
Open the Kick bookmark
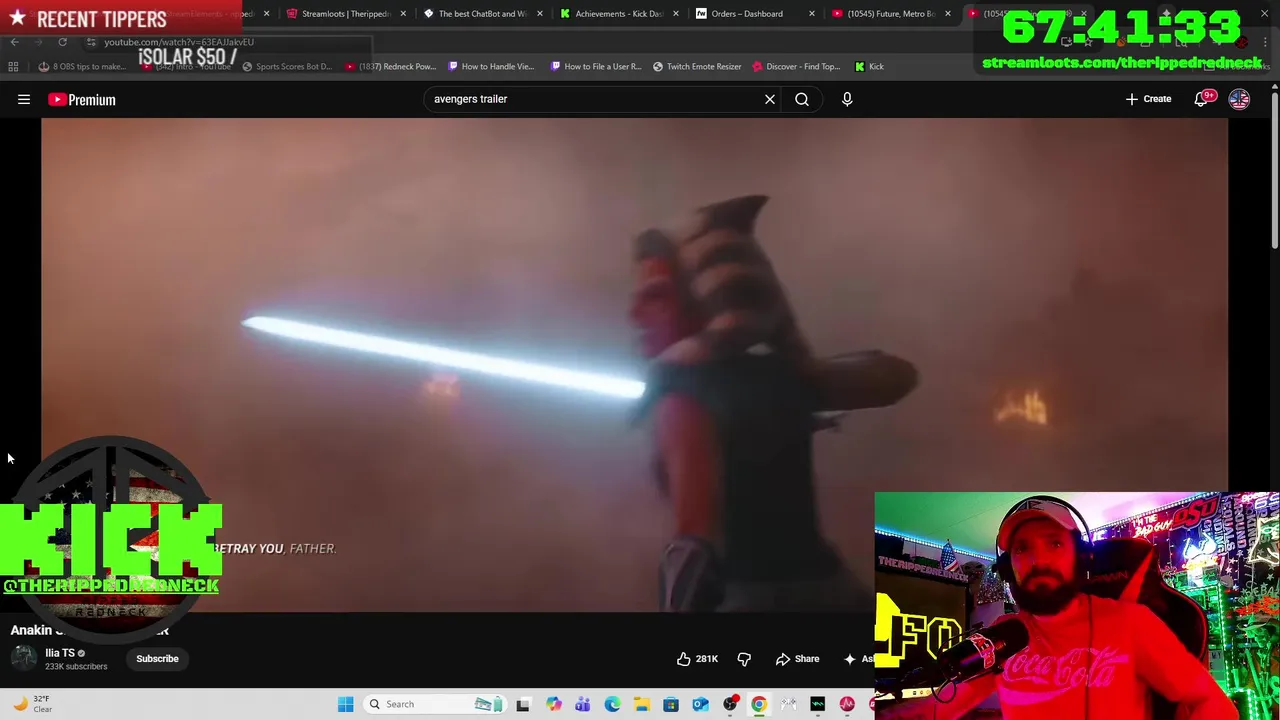tap(869, 66)
